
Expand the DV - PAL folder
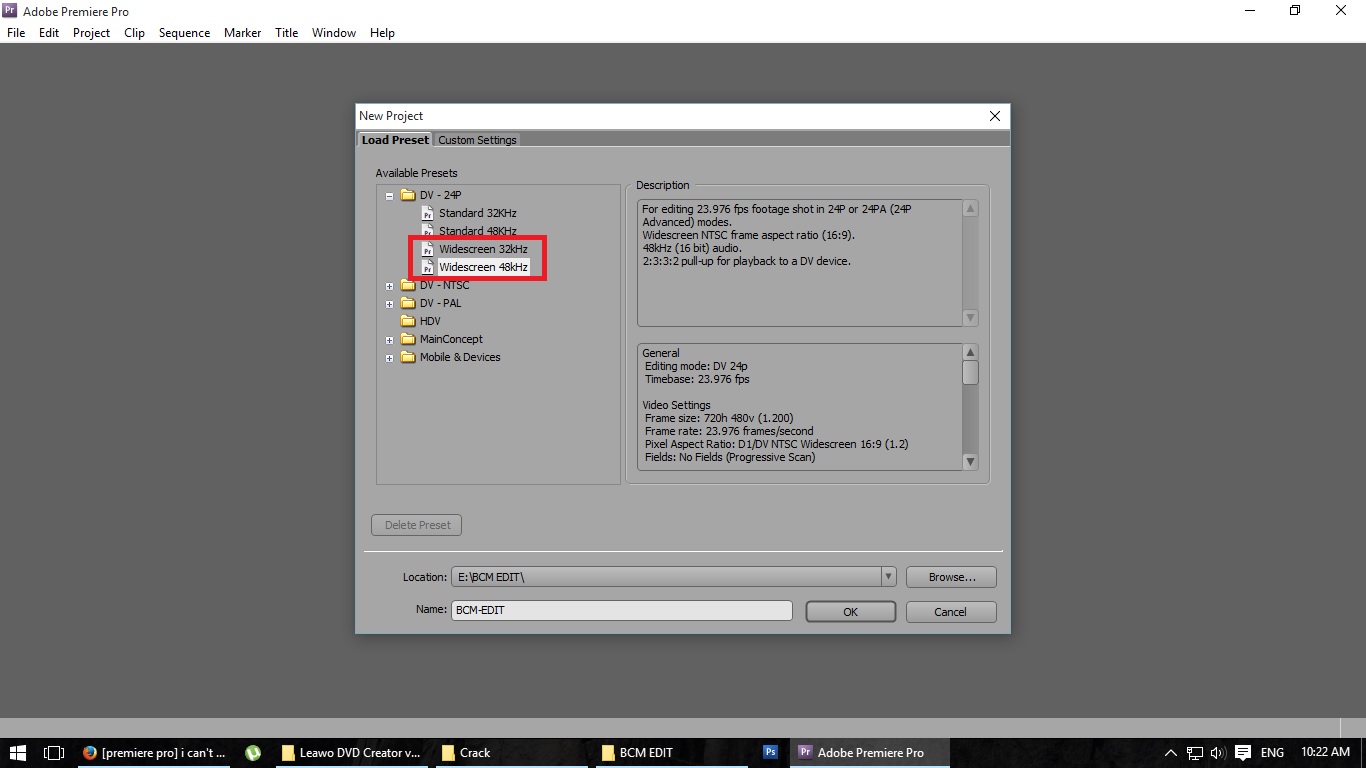(389, 304)
